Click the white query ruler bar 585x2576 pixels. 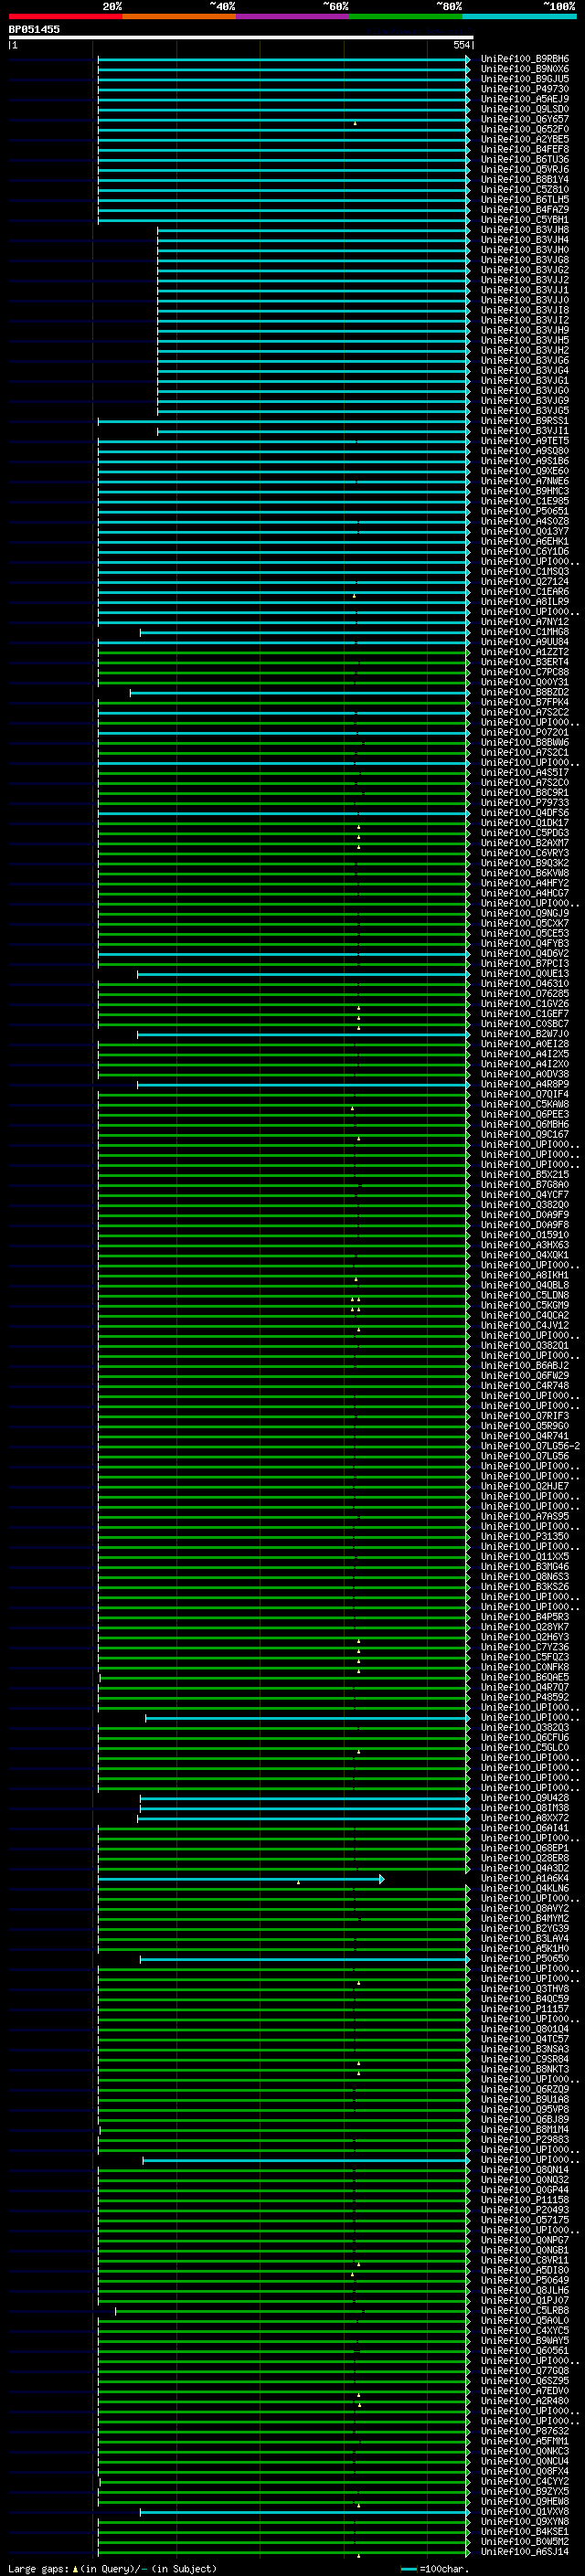(240, 37)
